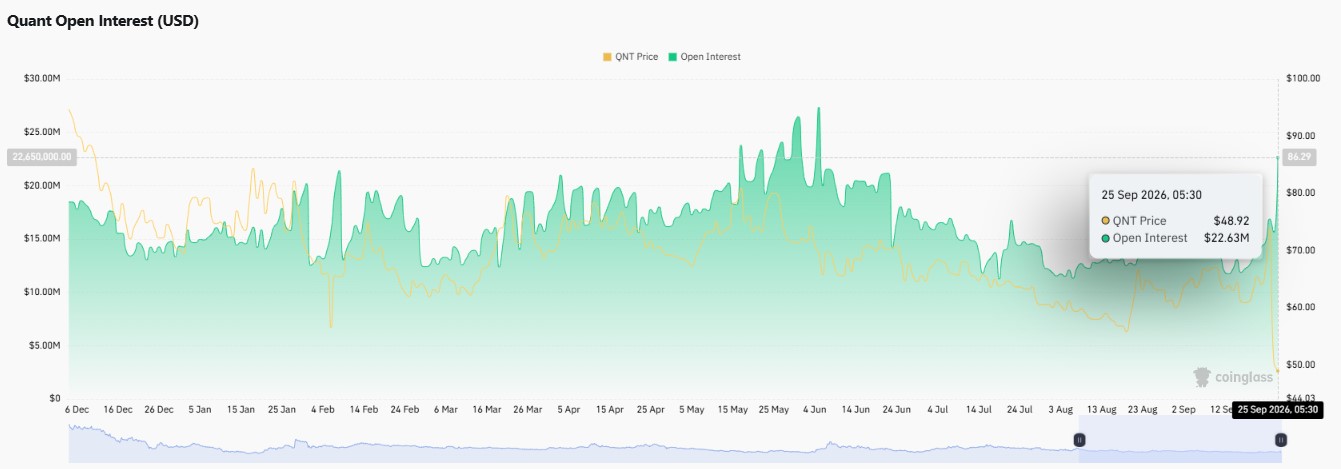Click the tooltip $48.92 QNT Price value
The width and height of the screenshot is (1341, 469).
(1229, 220)
